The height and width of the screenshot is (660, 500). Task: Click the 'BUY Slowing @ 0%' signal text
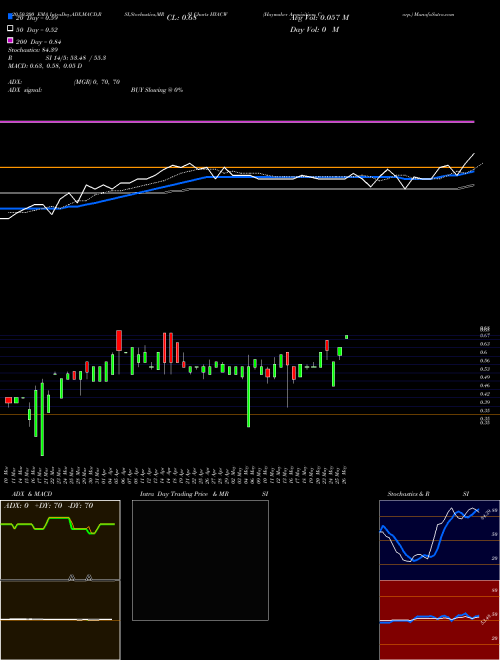coord(157,90)
